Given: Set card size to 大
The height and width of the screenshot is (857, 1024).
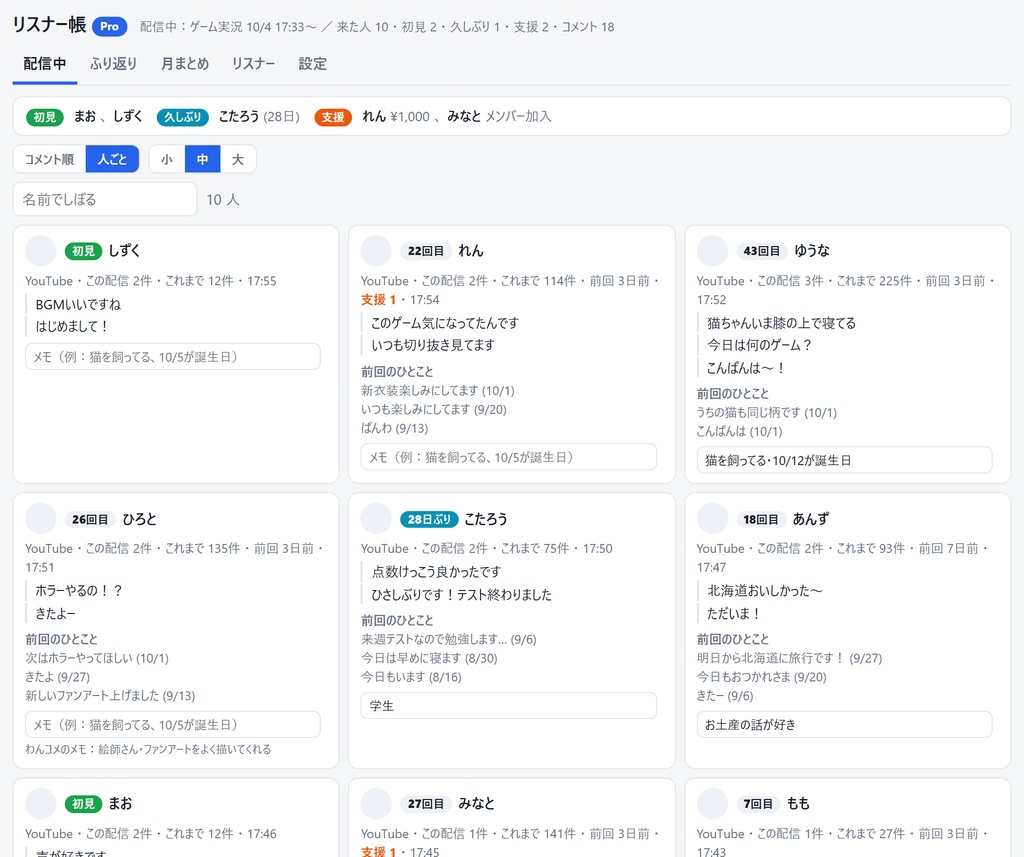Looking at the screenshot, I should 238,159.
